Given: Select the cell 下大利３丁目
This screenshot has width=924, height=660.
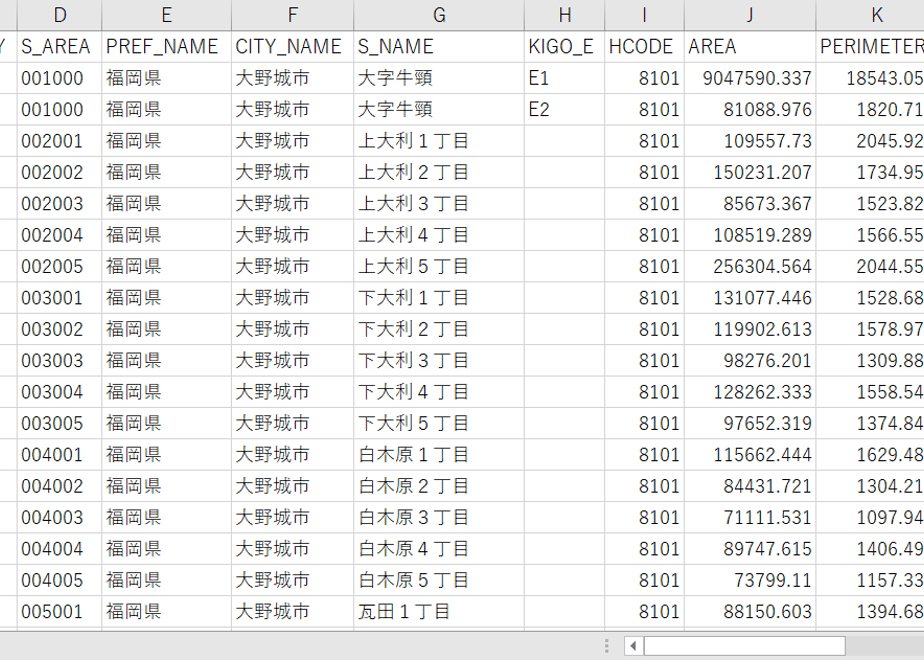Looking at the screenshot, I should (x=439, y=361).
